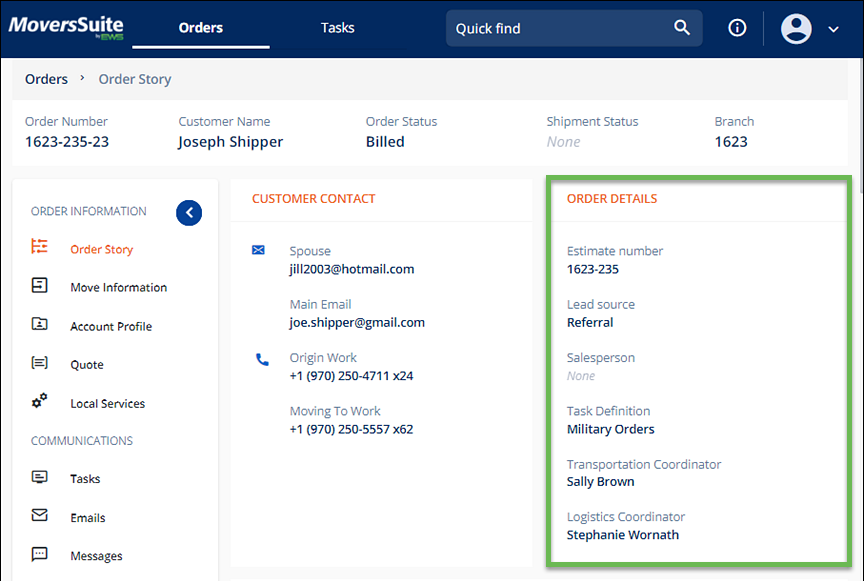The image size is (864, 581).
Task: Click the Local Services gears icon
Action: [39, 403]
